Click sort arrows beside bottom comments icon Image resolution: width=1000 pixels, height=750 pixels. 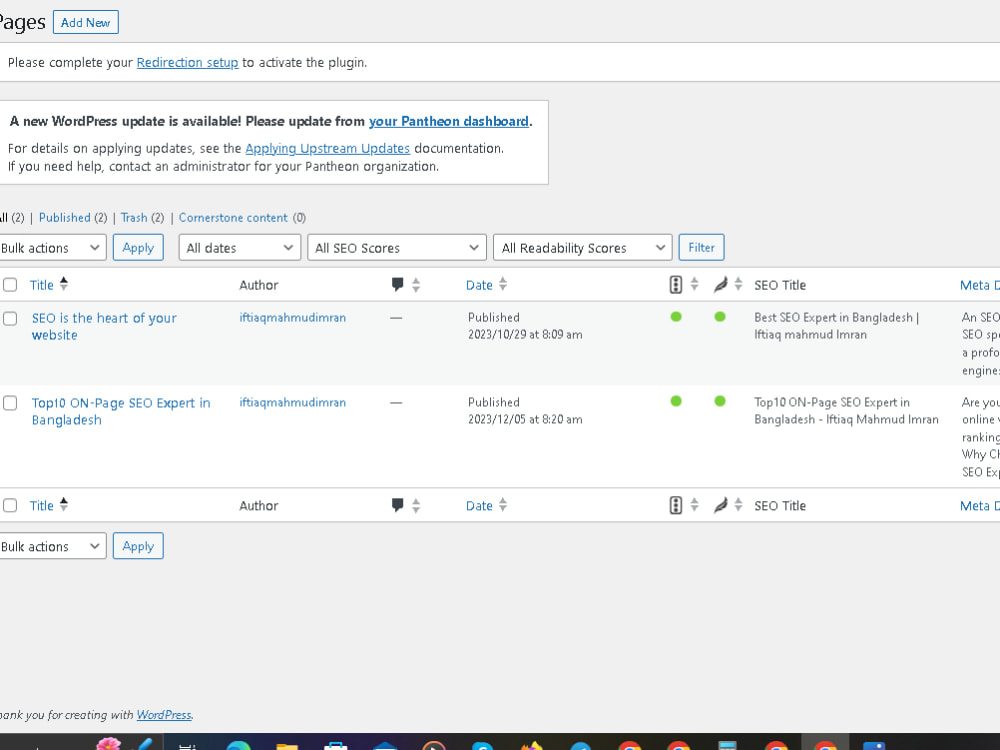pos(416,505)
